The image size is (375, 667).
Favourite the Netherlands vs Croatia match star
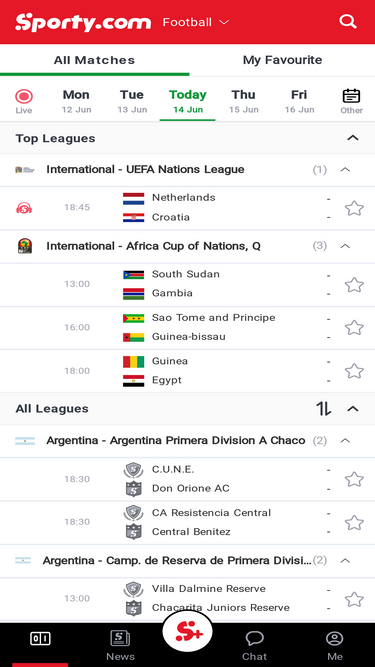(x=354, y=208)
